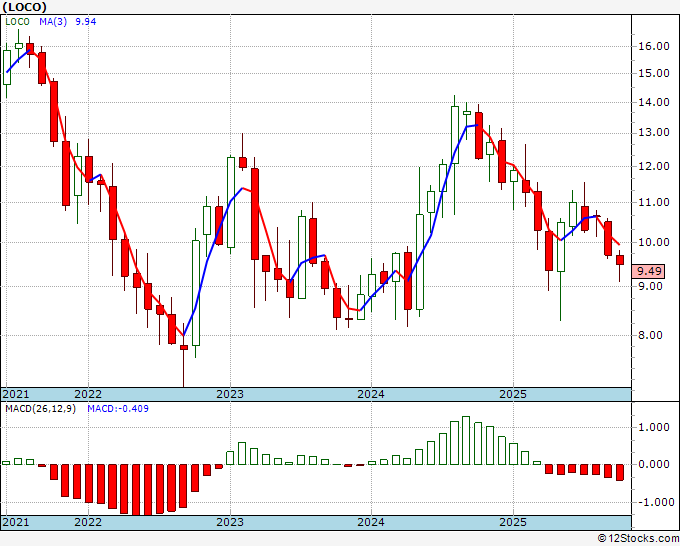Viewport: 680px width, 546px height.
Task: Click the MA(3) legend label
Action: pyautogui.click(x=53, y=22)
